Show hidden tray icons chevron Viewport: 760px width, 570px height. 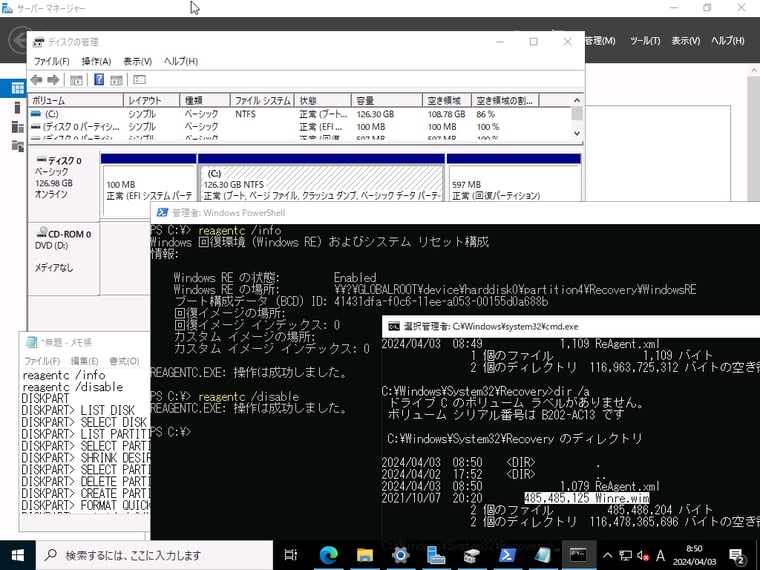coord(607,555)
